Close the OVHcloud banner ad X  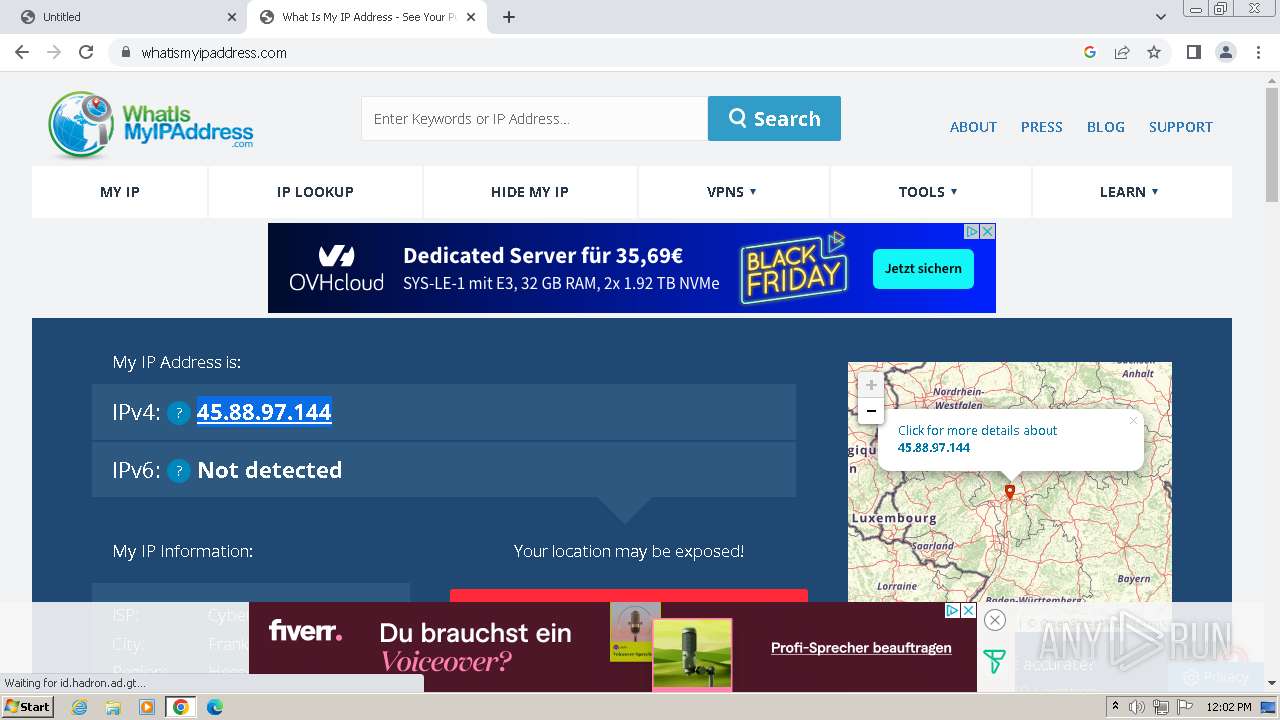(987, 231)
